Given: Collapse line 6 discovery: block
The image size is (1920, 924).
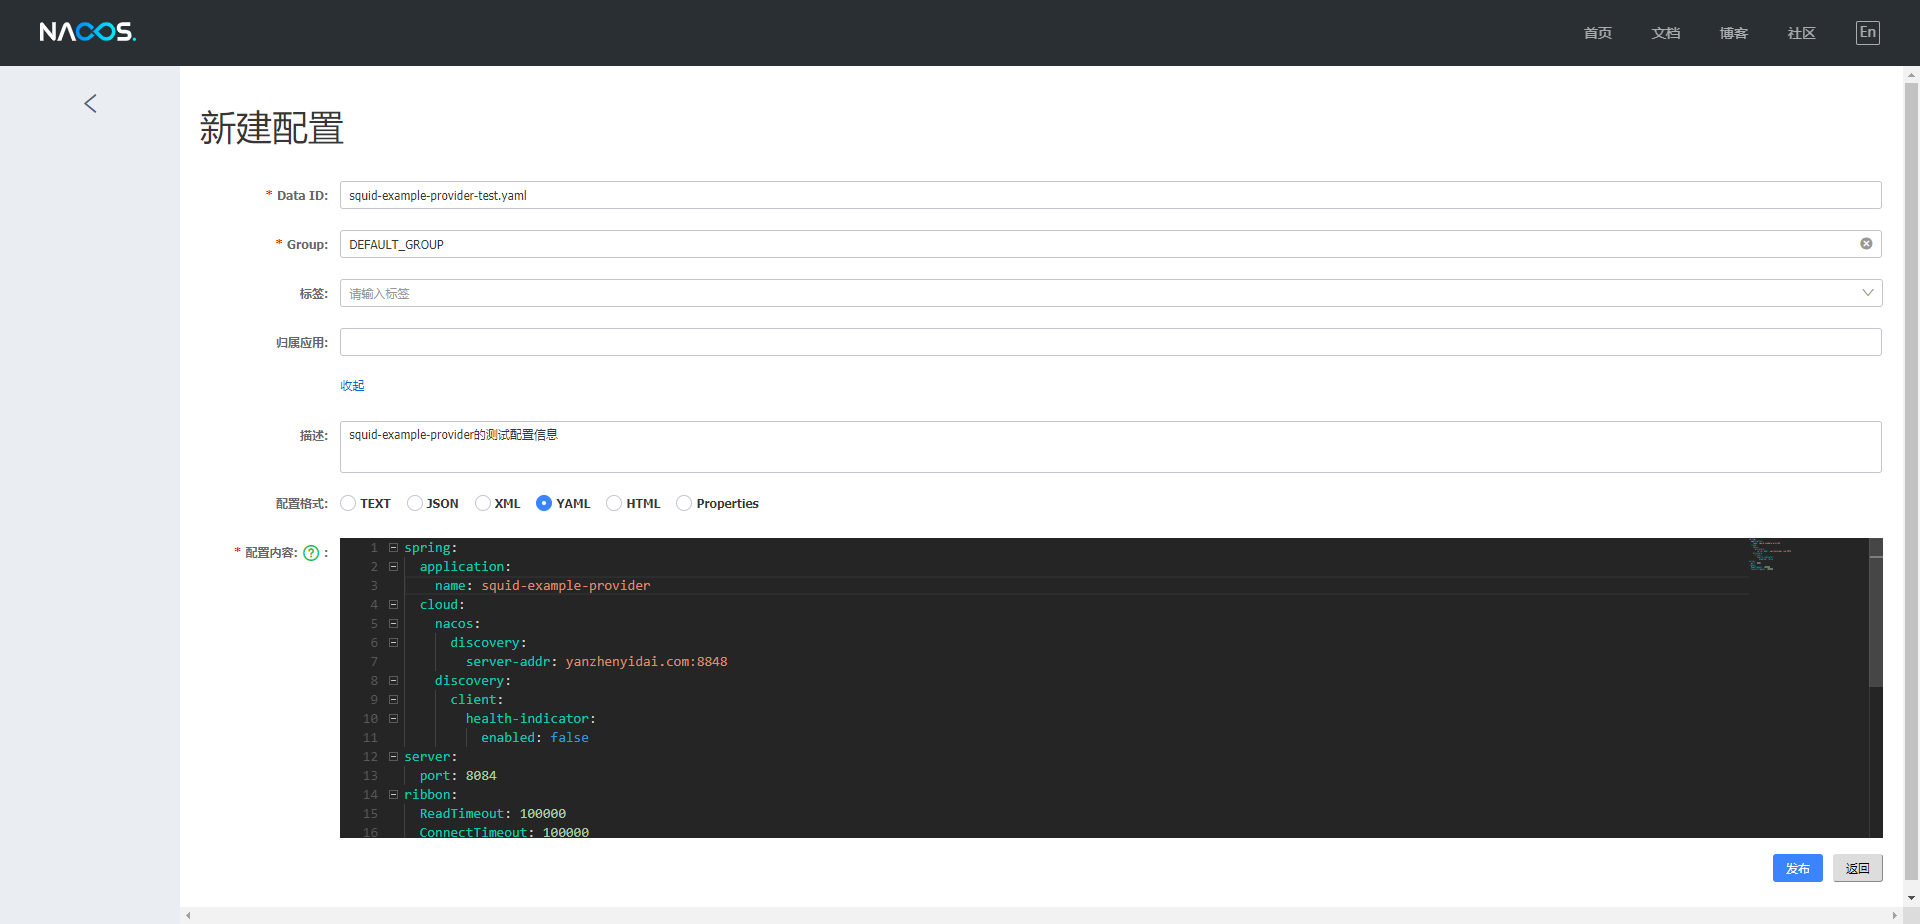Looking at the screenshot, I should [x=393, y=643].
